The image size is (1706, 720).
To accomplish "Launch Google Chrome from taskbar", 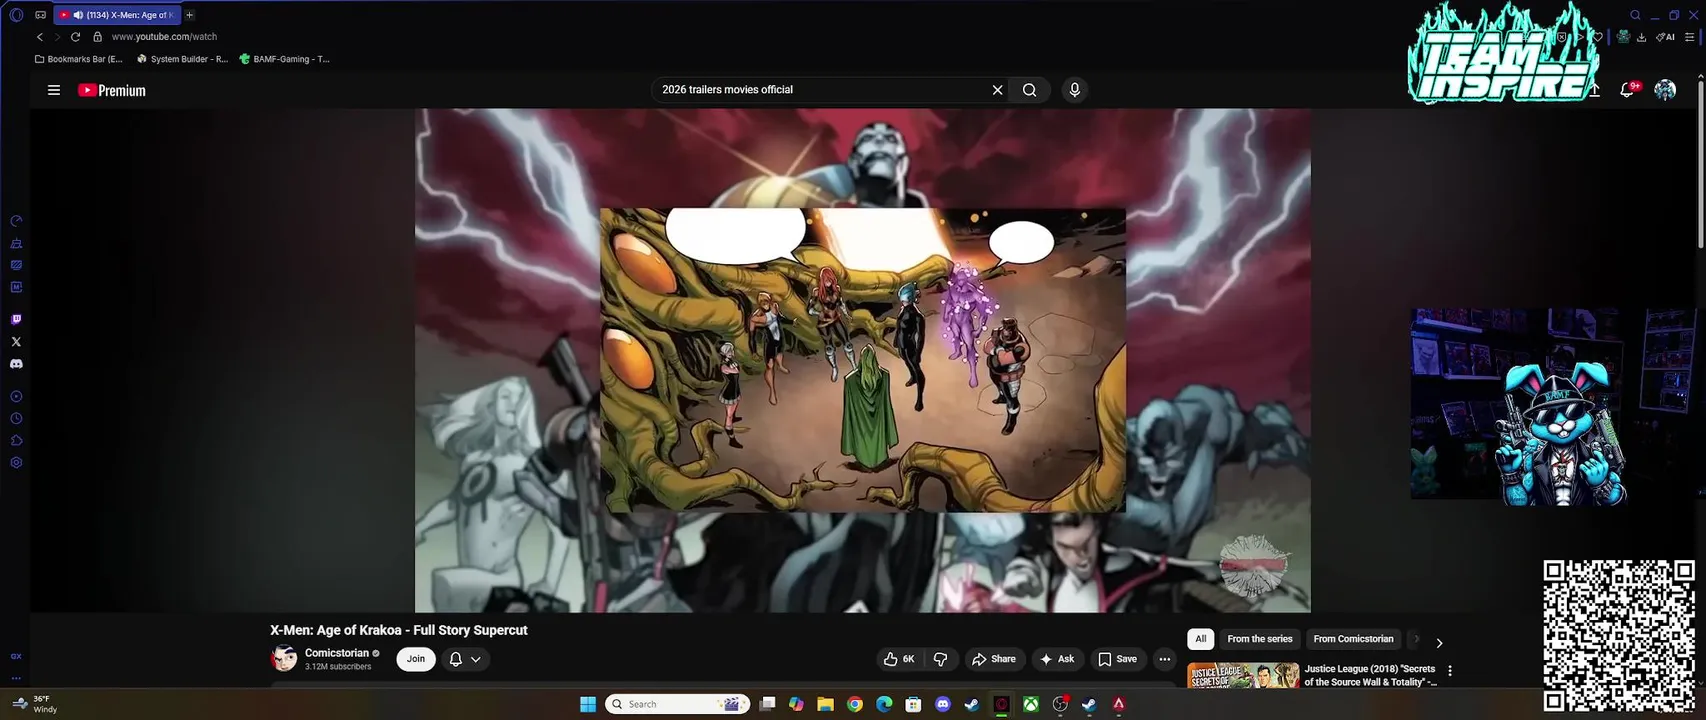I will pos(854,704).
